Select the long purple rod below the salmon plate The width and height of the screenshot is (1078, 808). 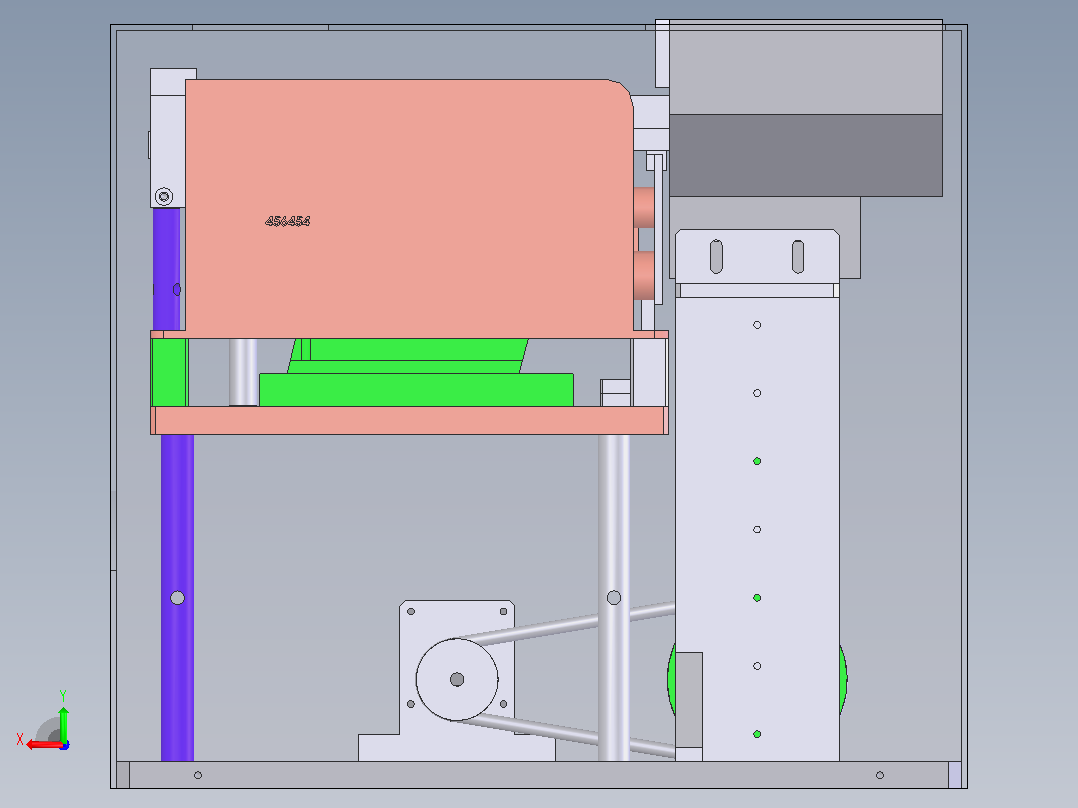tap(177, 598)
